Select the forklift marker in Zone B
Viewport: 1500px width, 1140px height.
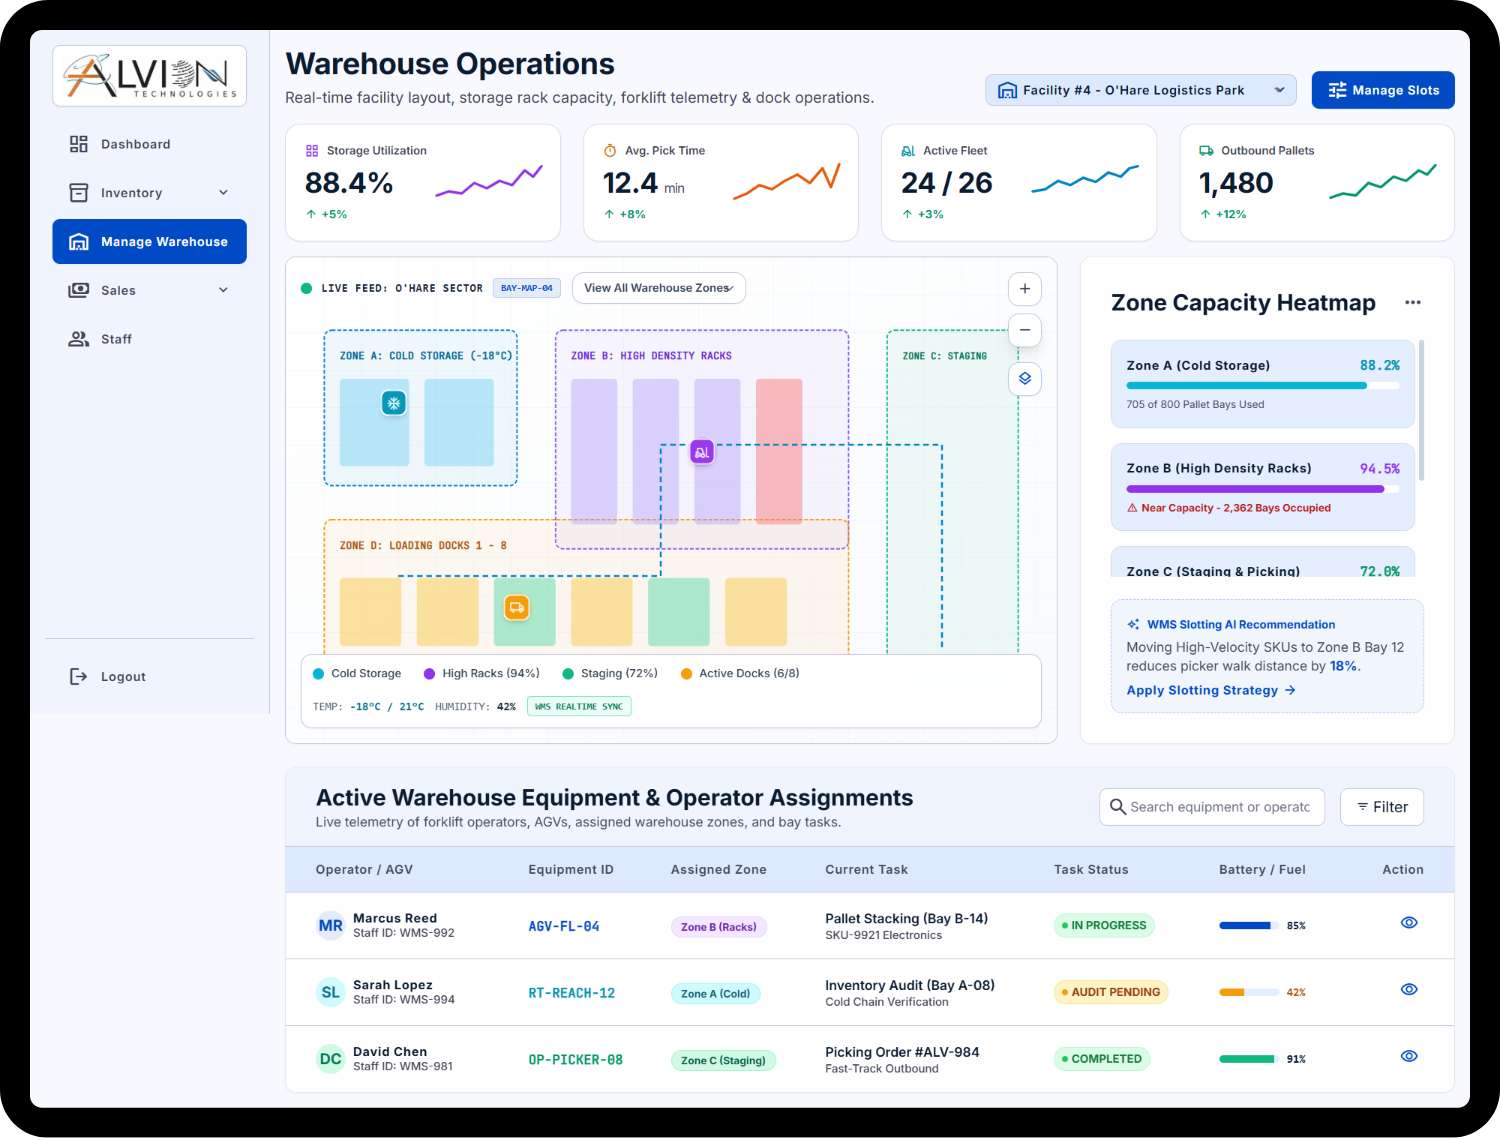(702, 452)
